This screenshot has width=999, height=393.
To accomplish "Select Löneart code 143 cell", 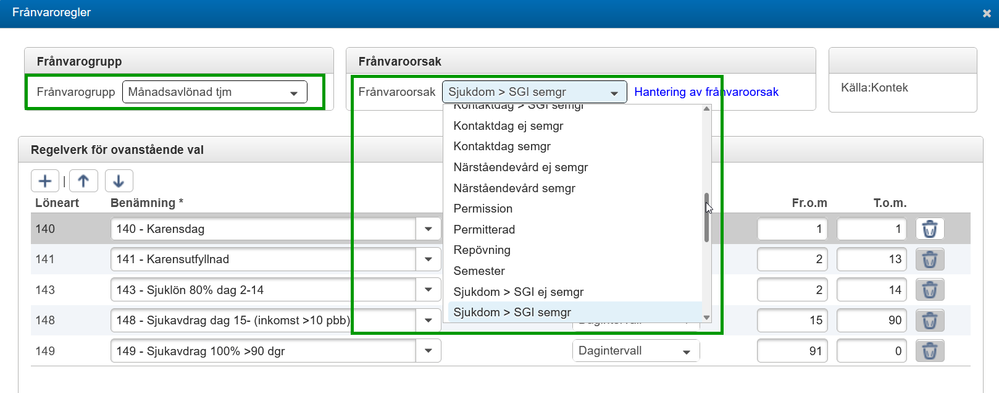I will (46, 290).
